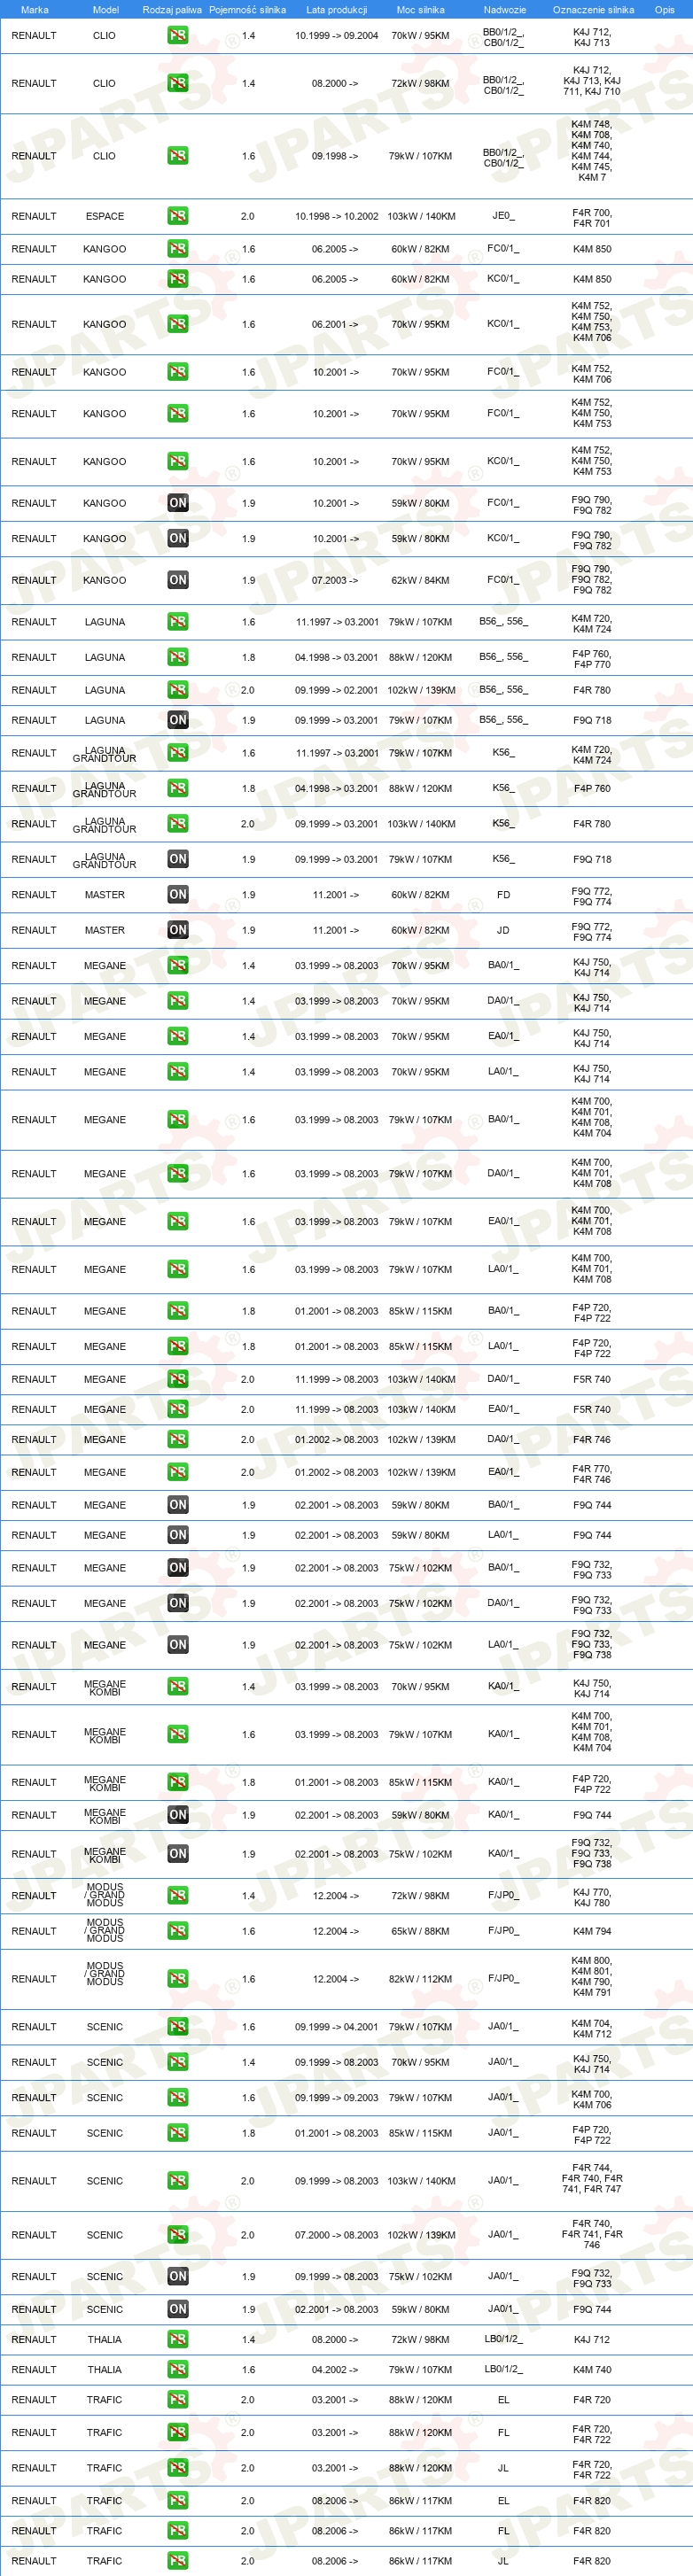Click the Moc silnika column header

tap(420, 10)
